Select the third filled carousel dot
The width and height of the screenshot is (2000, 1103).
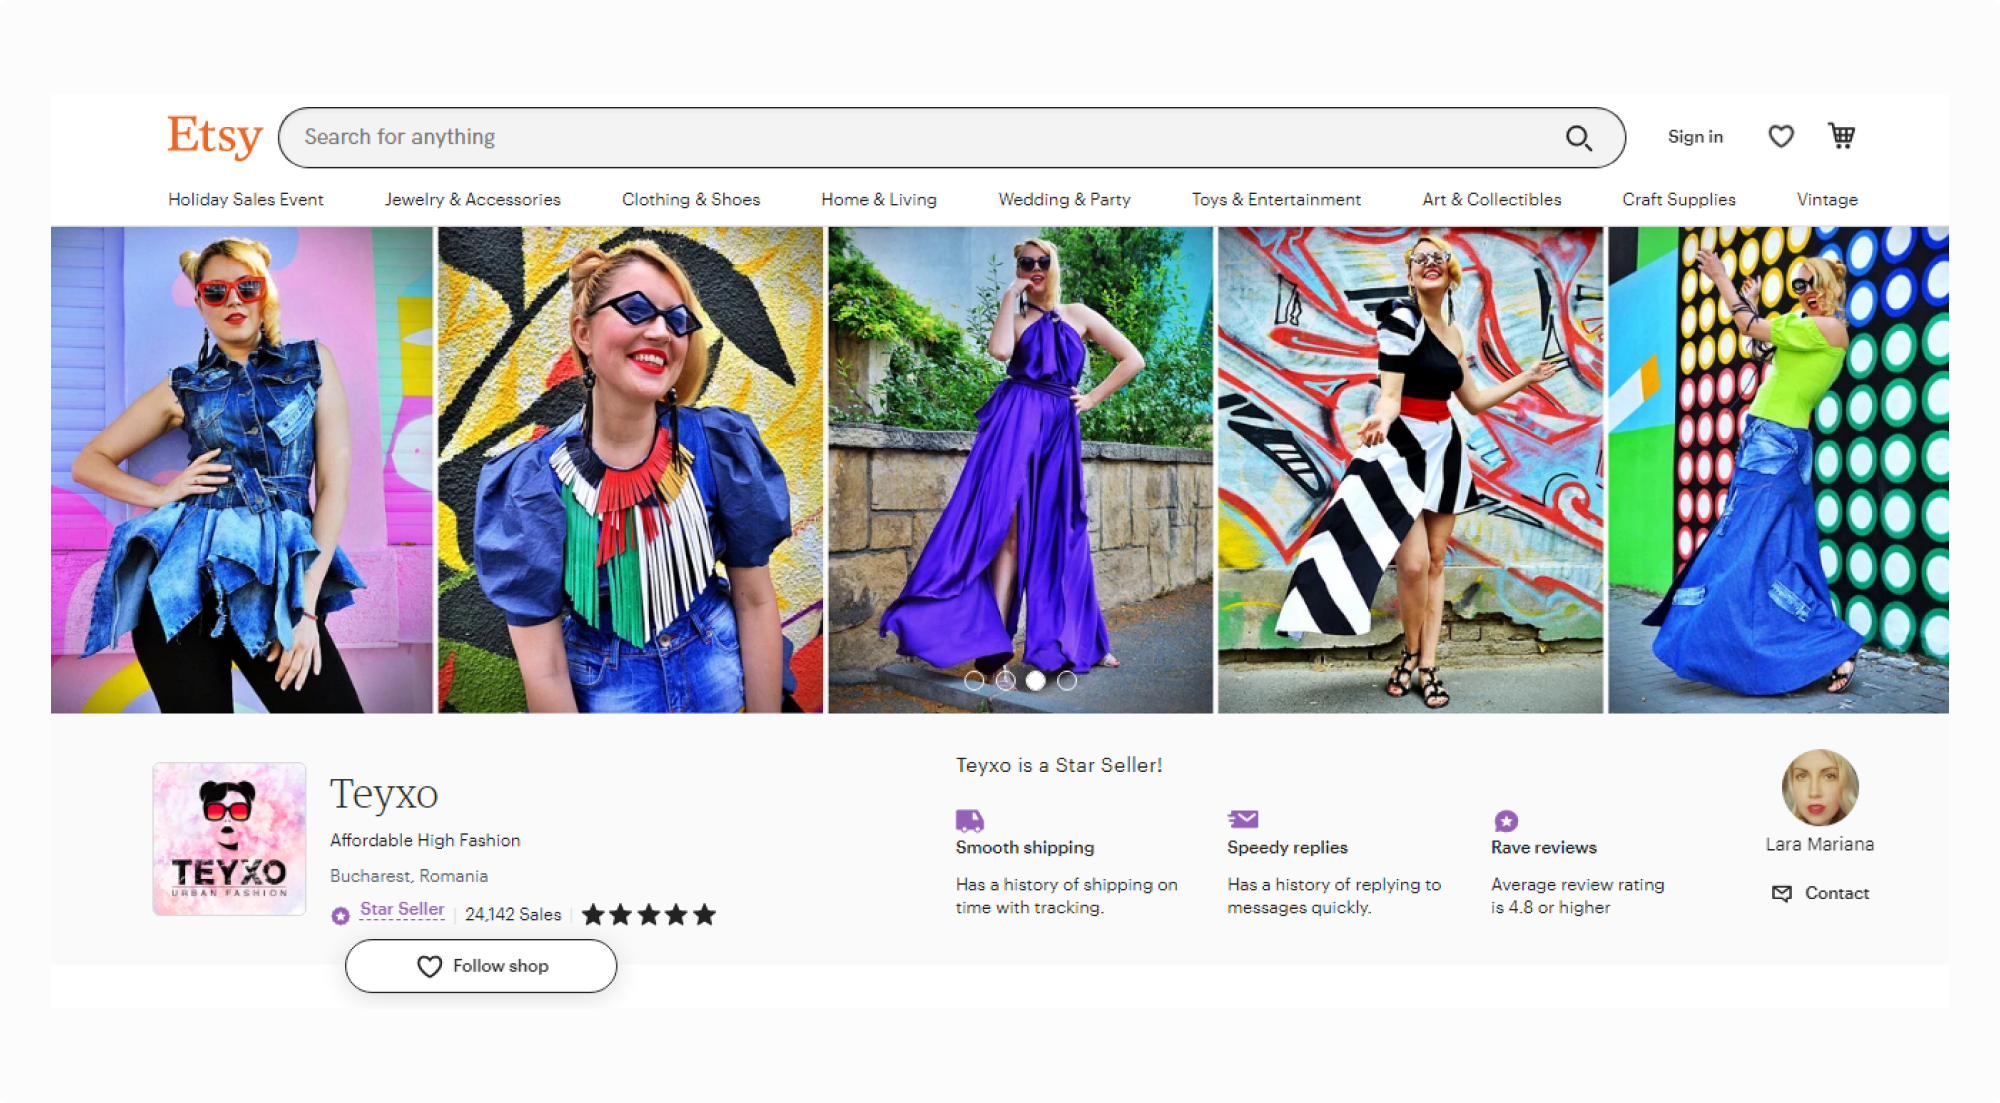tap(1036, 681)
